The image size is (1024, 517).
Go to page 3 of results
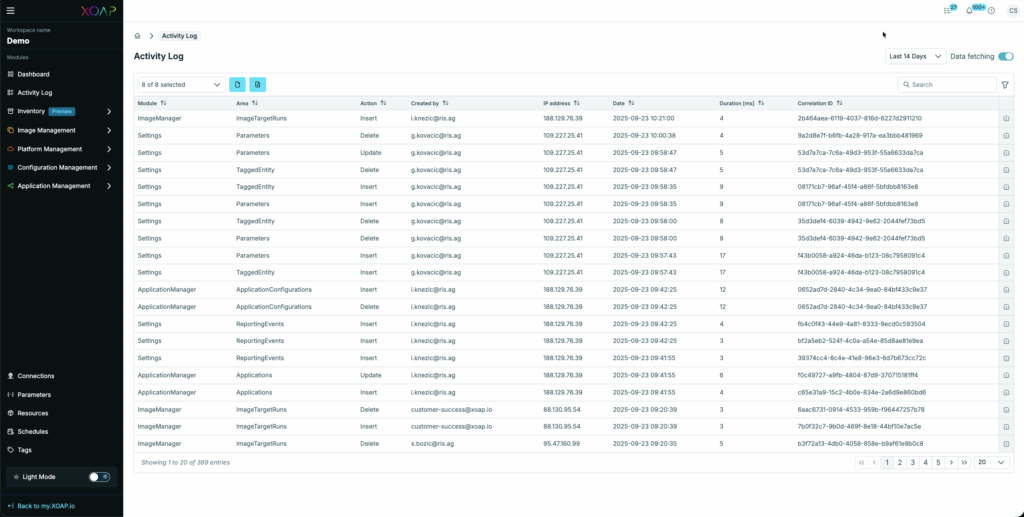[912, 462]
